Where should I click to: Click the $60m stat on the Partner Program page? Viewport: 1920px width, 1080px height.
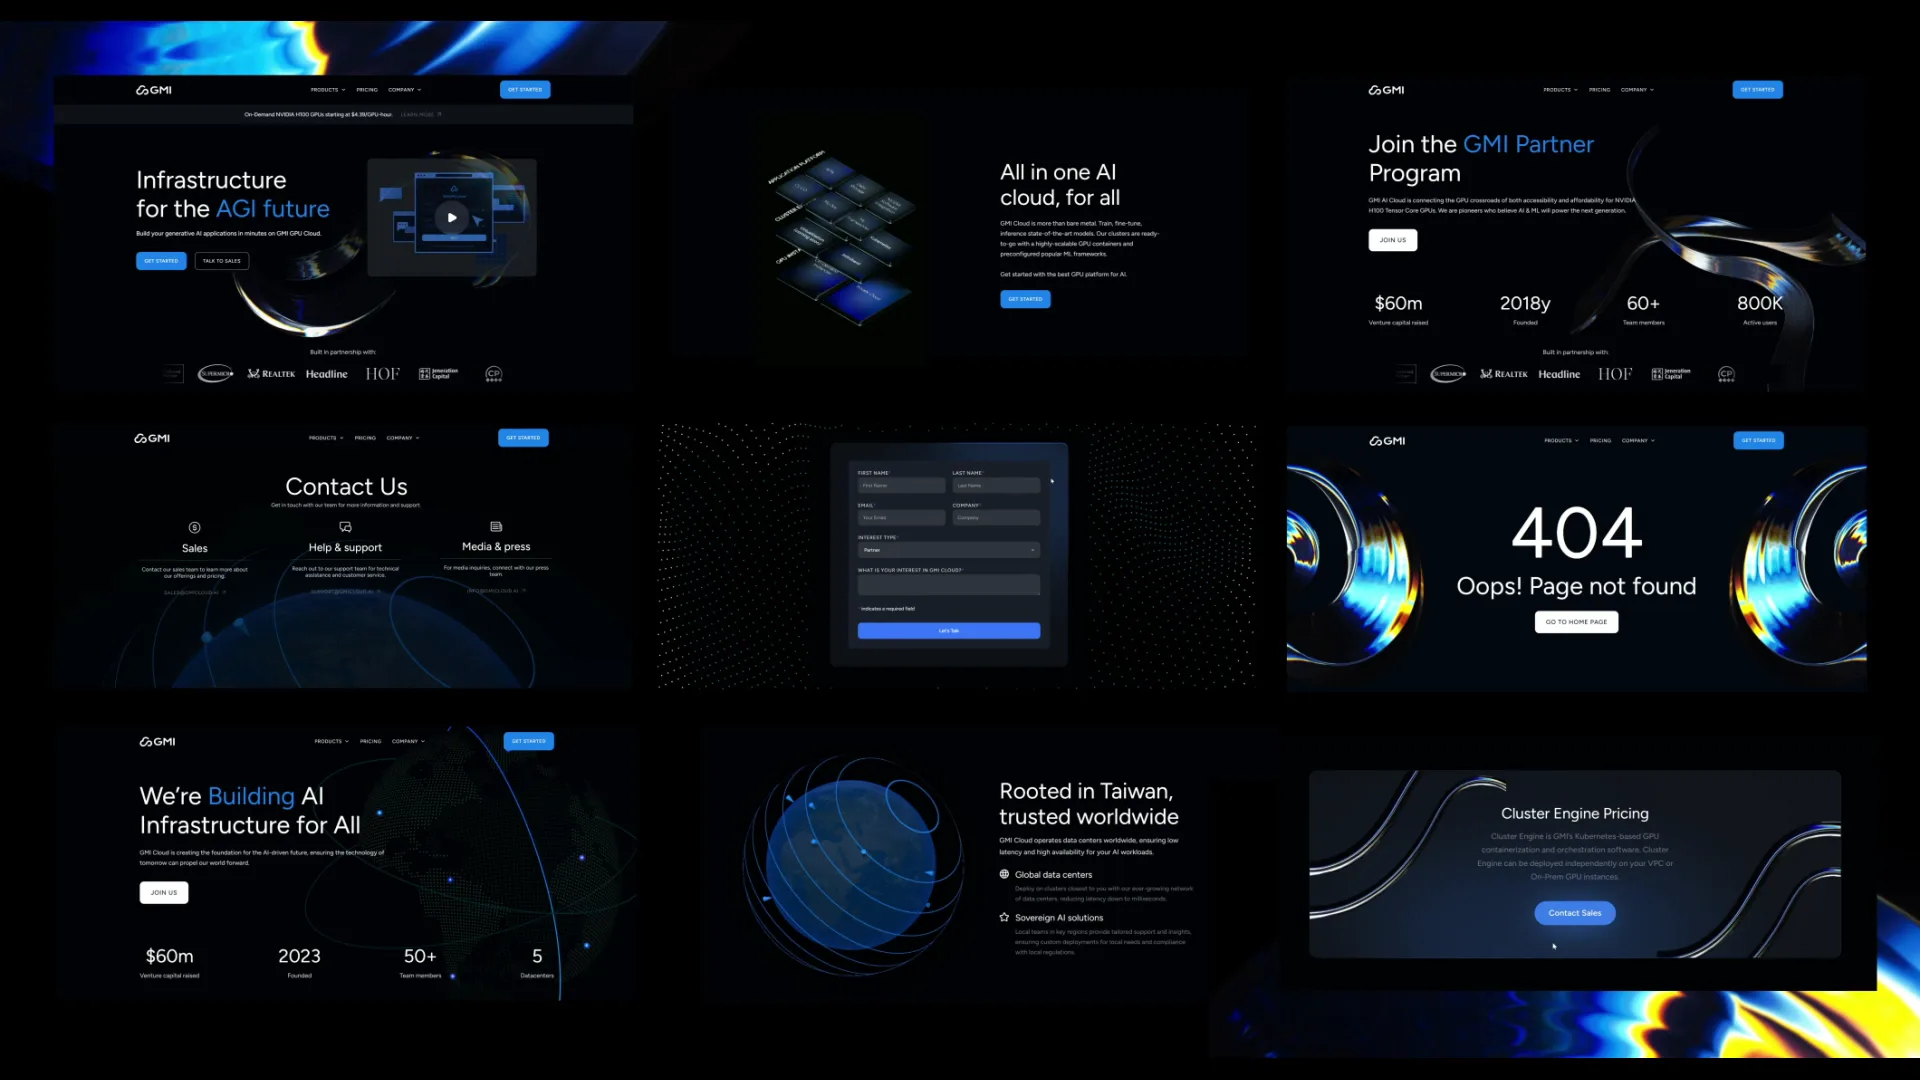[x=1399, y=309]
